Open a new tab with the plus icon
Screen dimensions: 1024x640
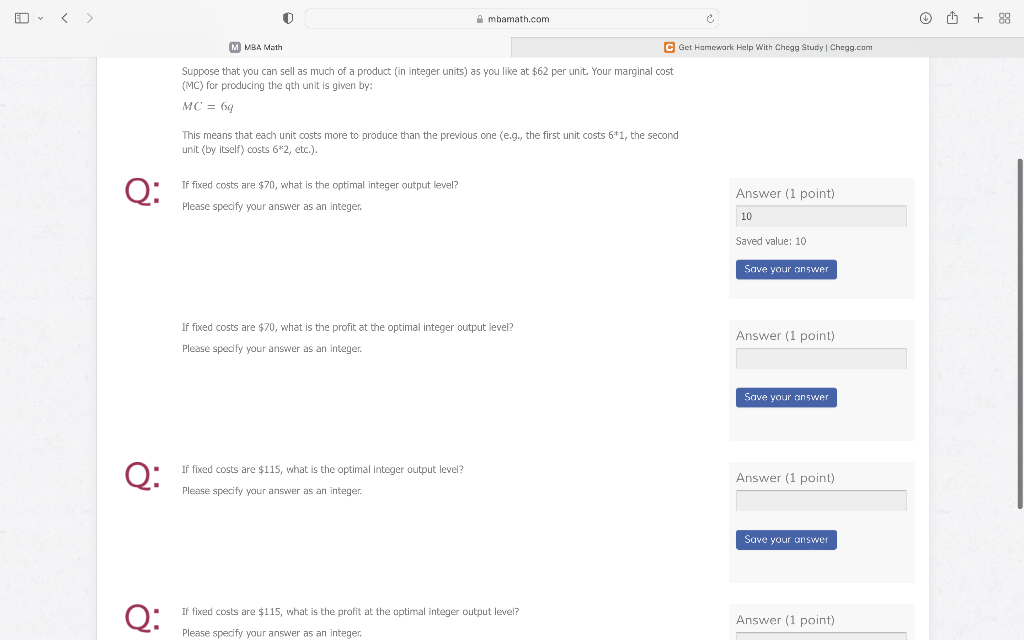pyautogui.click(x=978, y=18)
